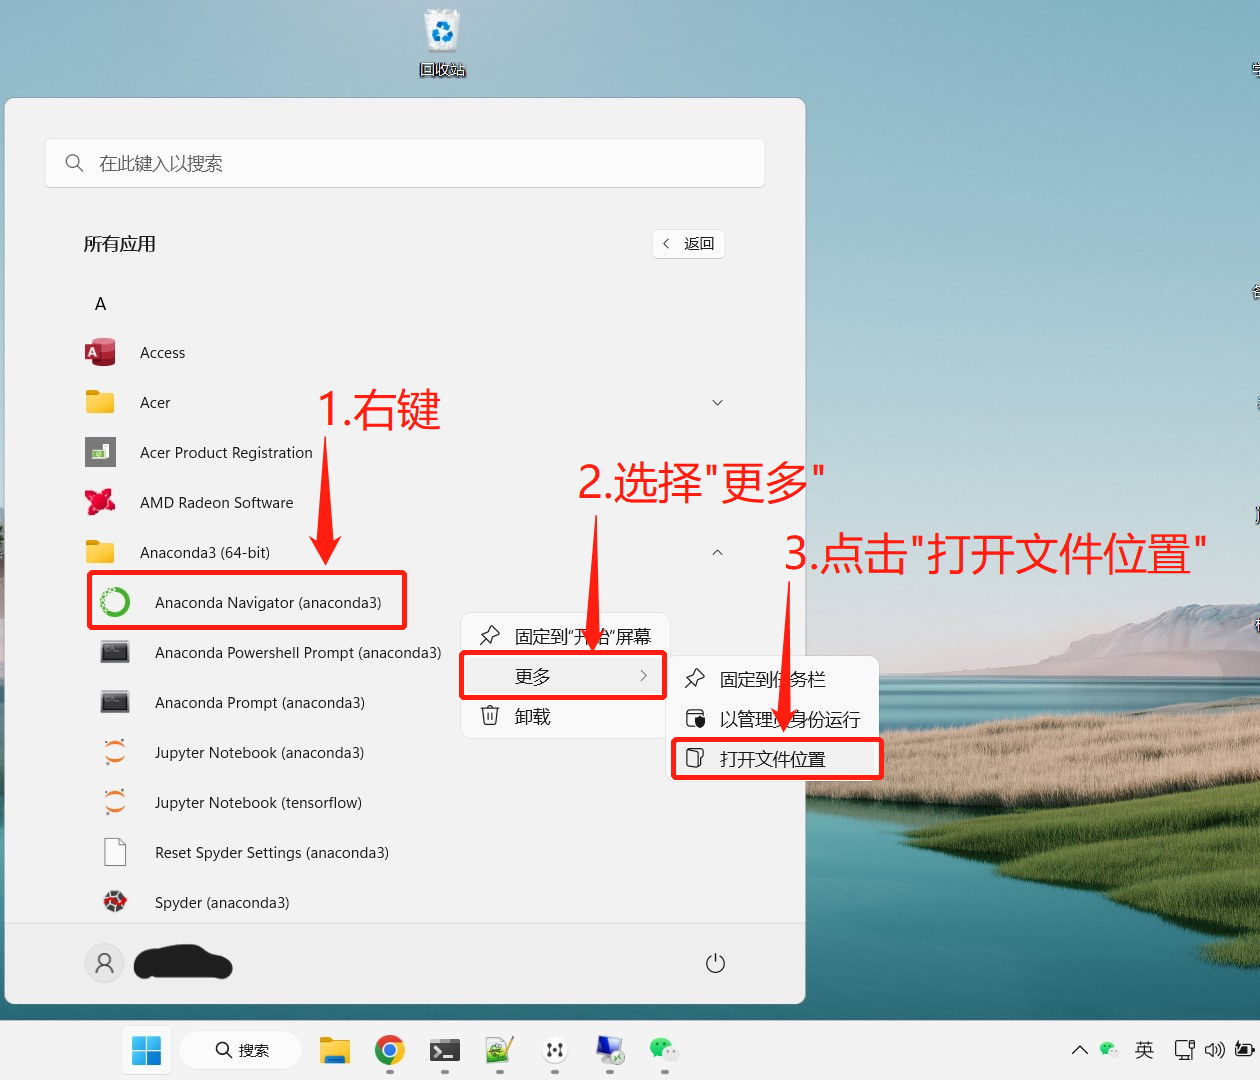The height and width of the screenshot is (1080, 1260).
Task: Click the 返回 back button
Action: (688, 243)
